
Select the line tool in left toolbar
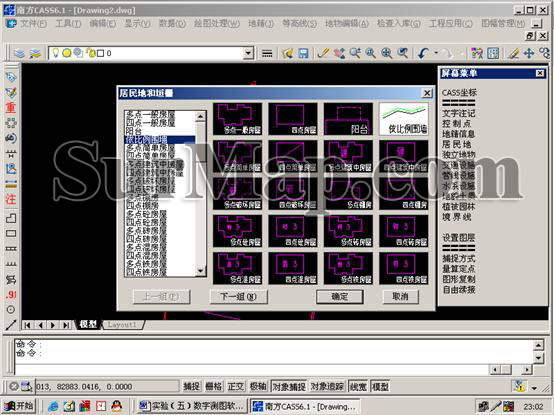pyautogui.click(x=11, y=325)
